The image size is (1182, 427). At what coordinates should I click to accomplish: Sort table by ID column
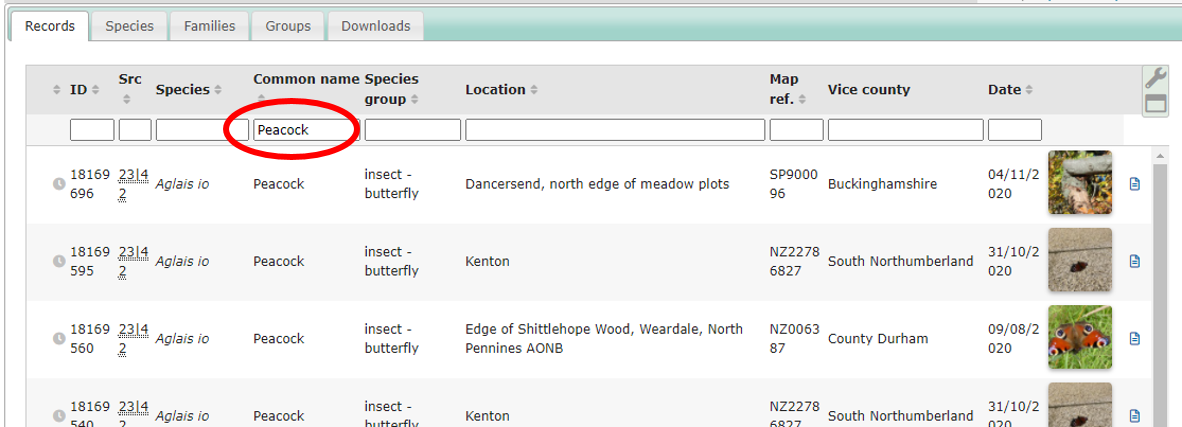point(78,90)
